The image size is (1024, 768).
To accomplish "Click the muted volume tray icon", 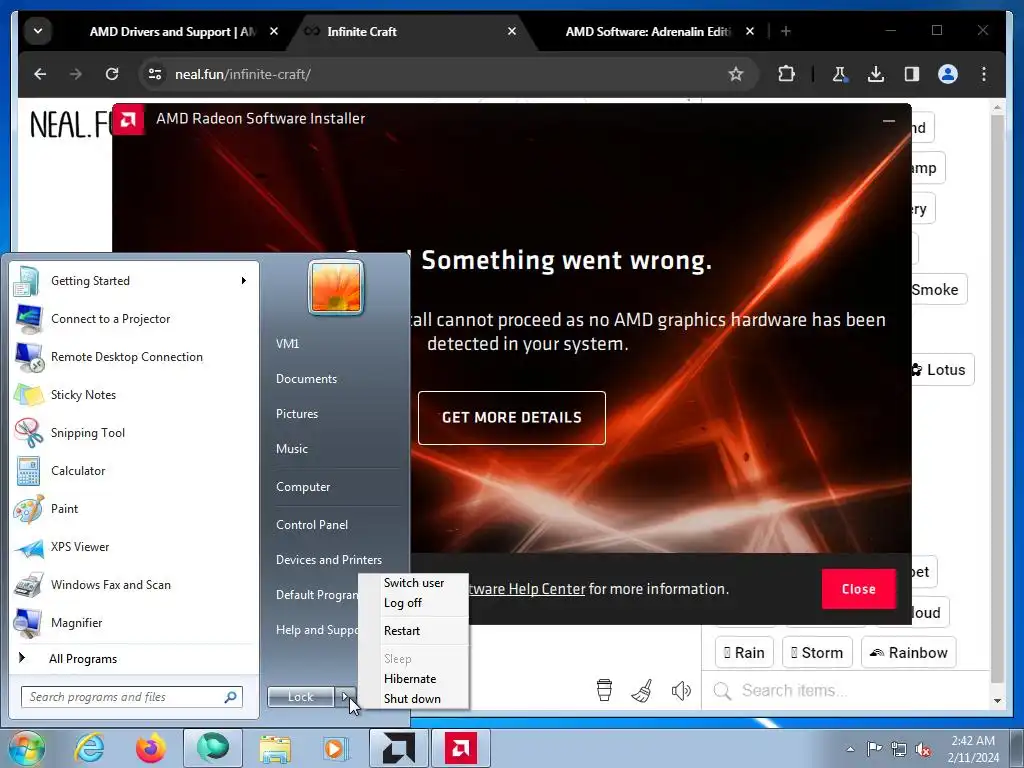I will point(923,749).
